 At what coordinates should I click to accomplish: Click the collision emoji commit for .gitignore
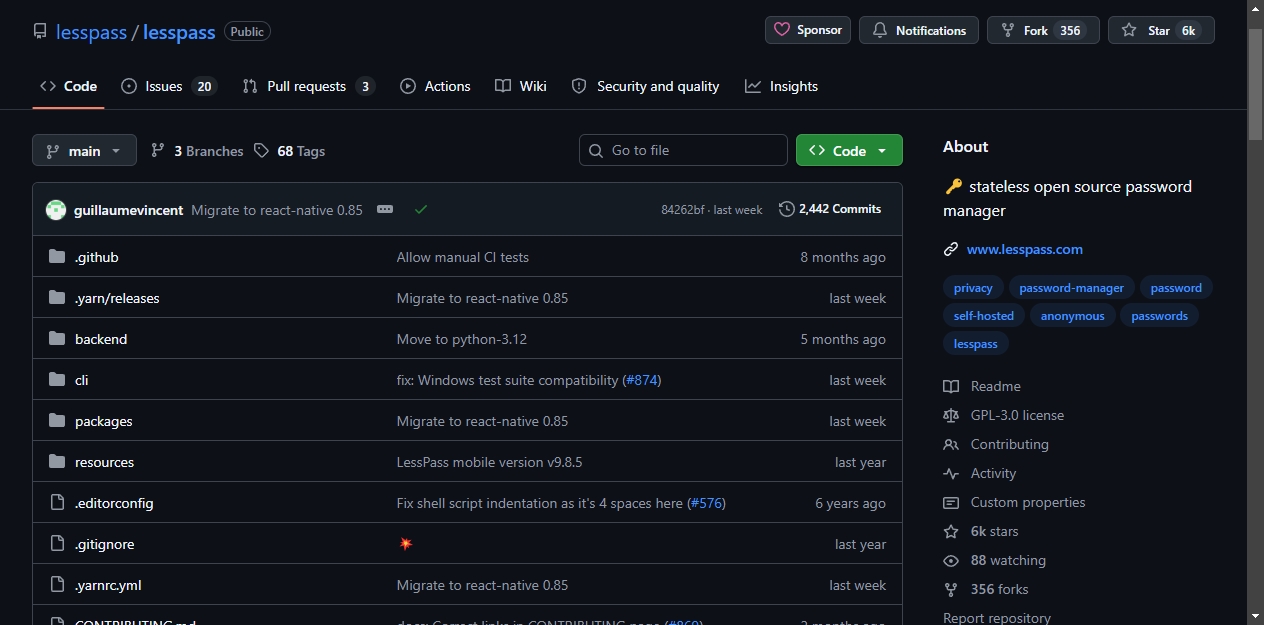405,544
